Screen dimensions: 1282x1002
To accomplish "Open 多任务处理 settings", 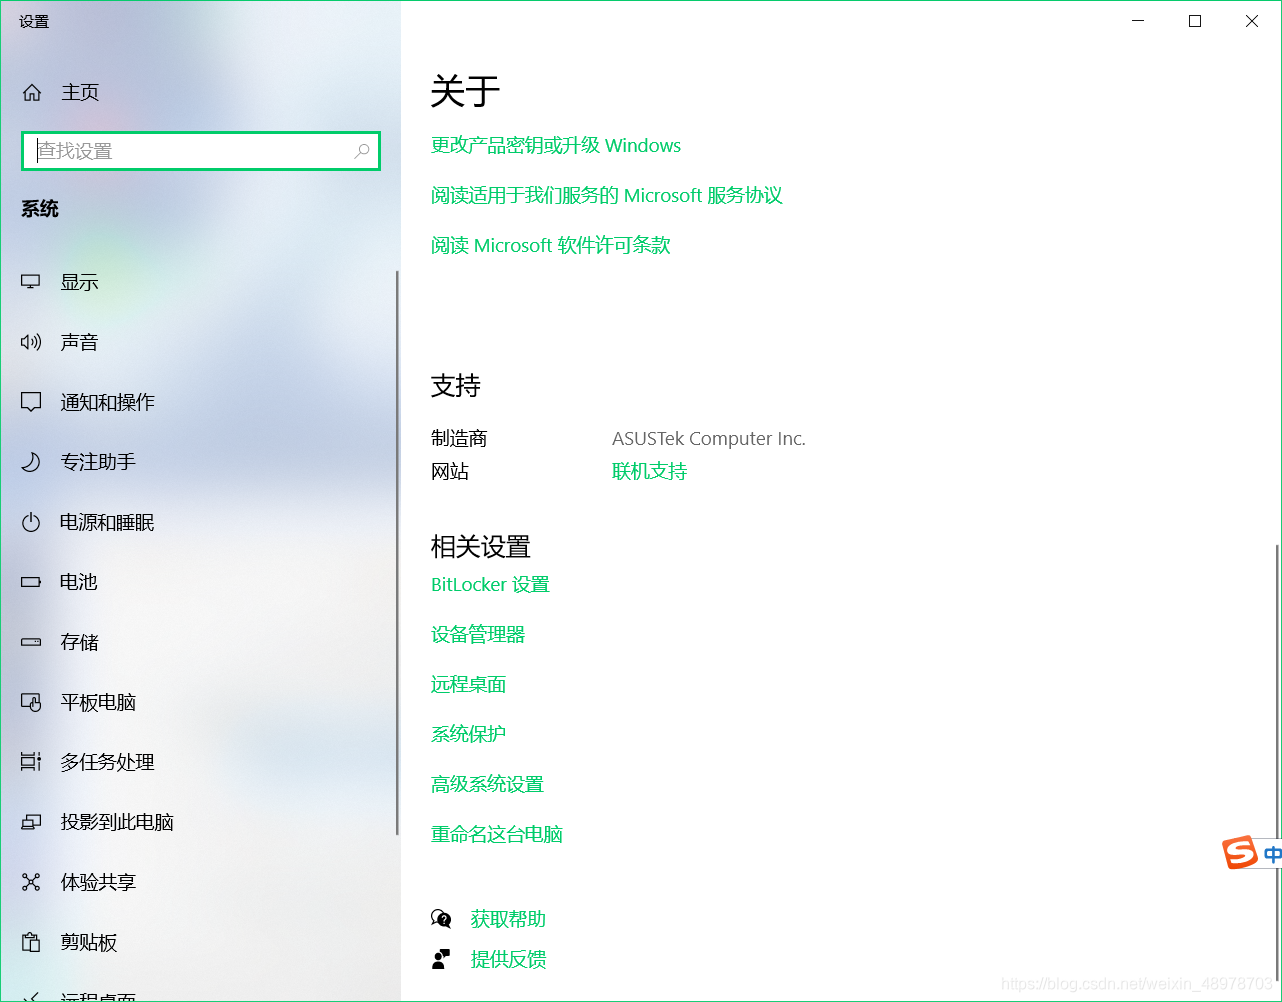I will click(106, 762).
